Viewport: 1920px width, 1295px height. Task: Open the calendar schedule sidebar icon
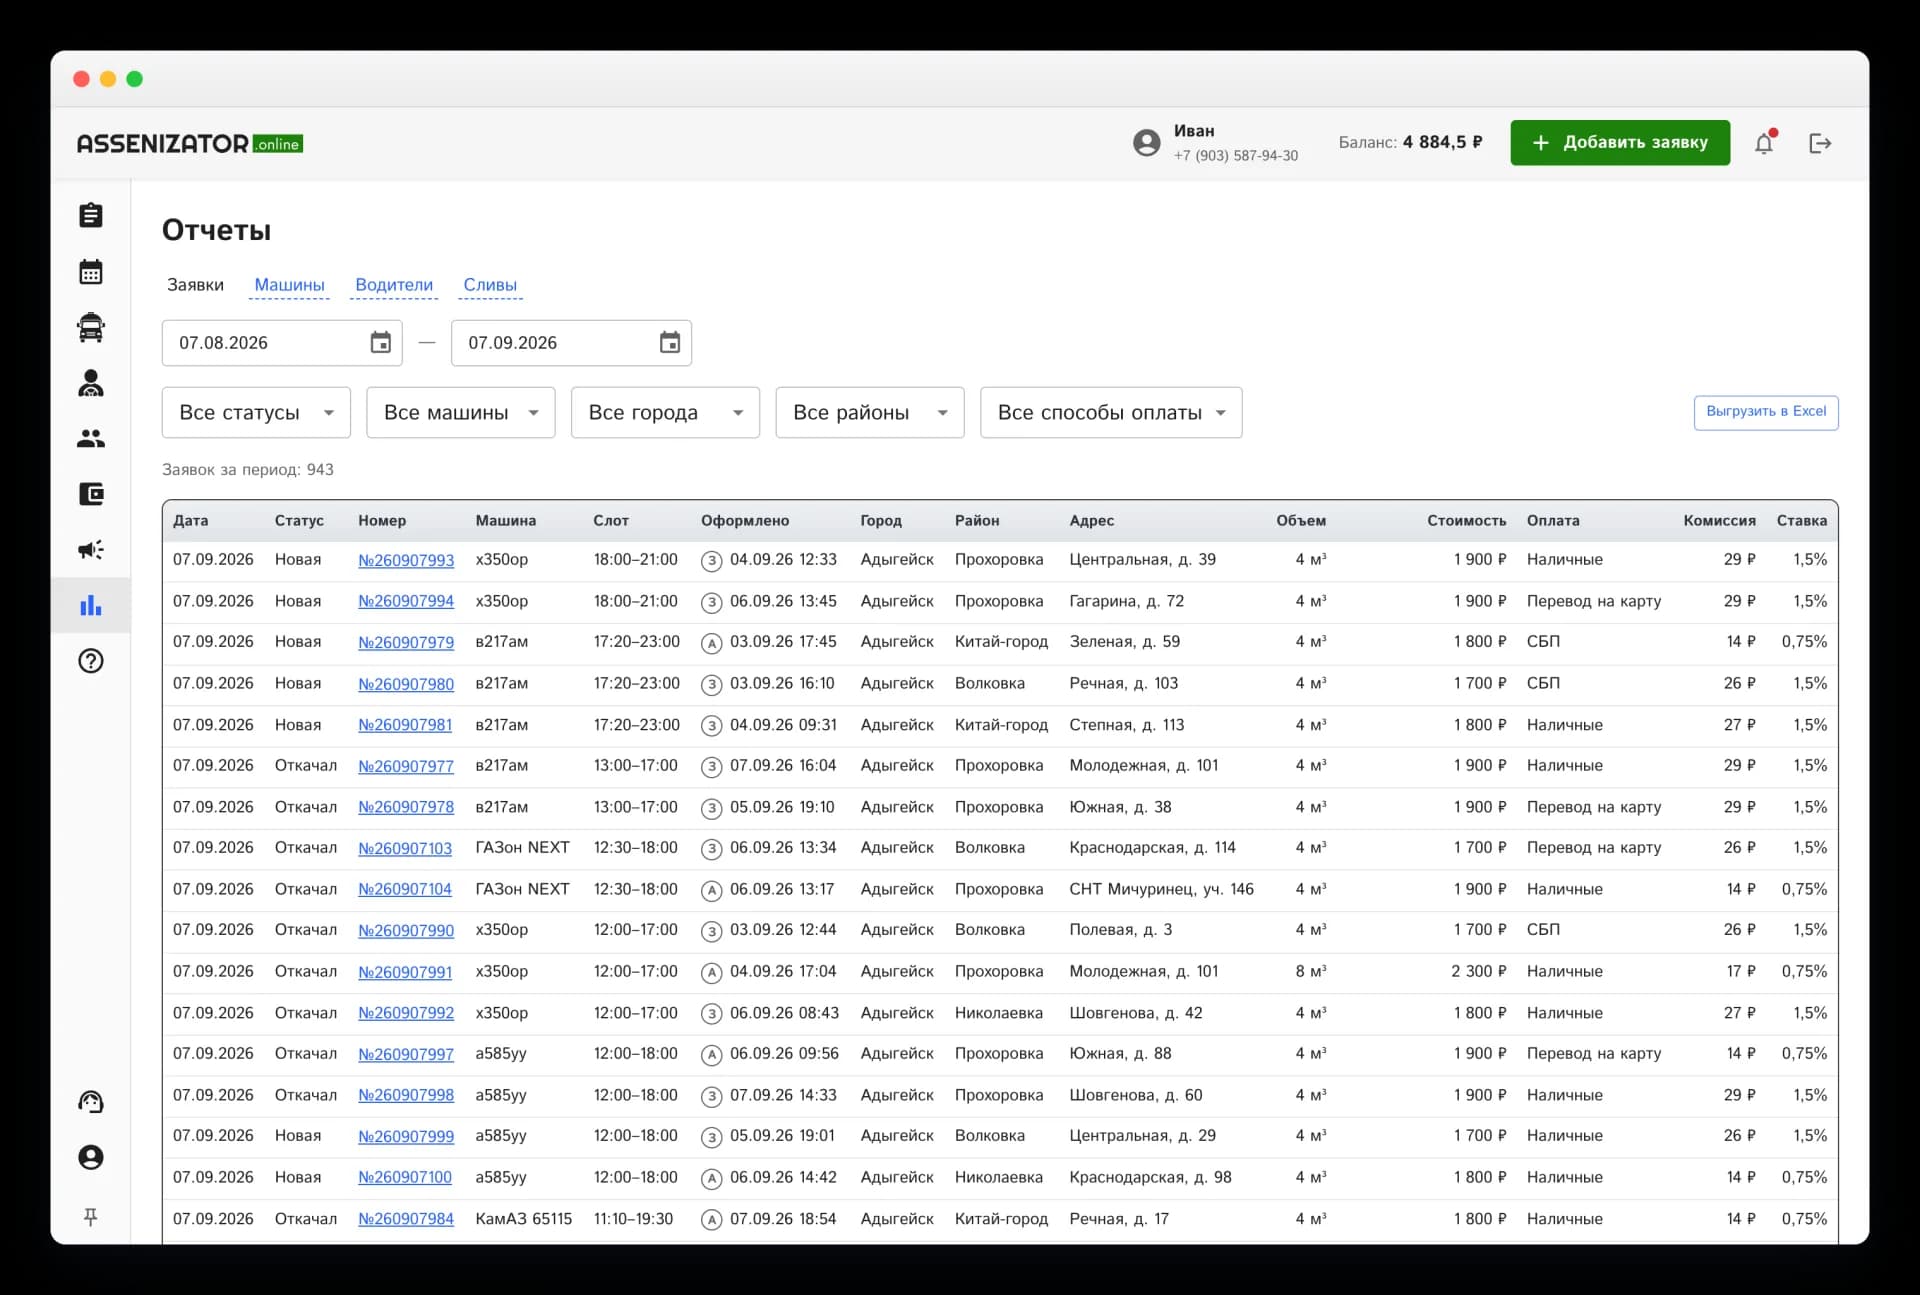click(x=91, y=271)
